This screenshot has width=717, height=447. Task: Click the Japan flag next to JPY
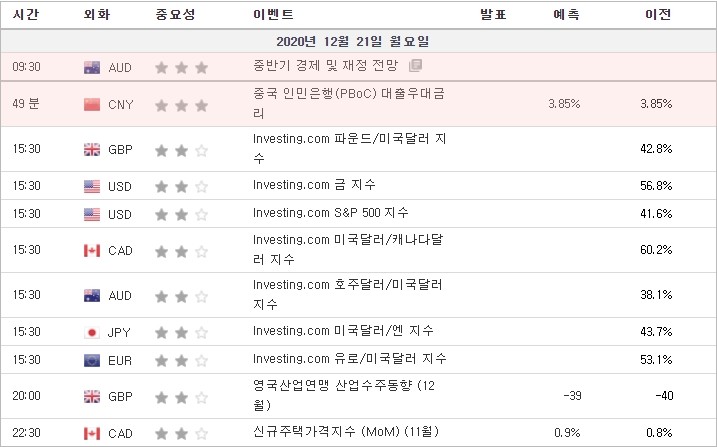coord(92,332)
